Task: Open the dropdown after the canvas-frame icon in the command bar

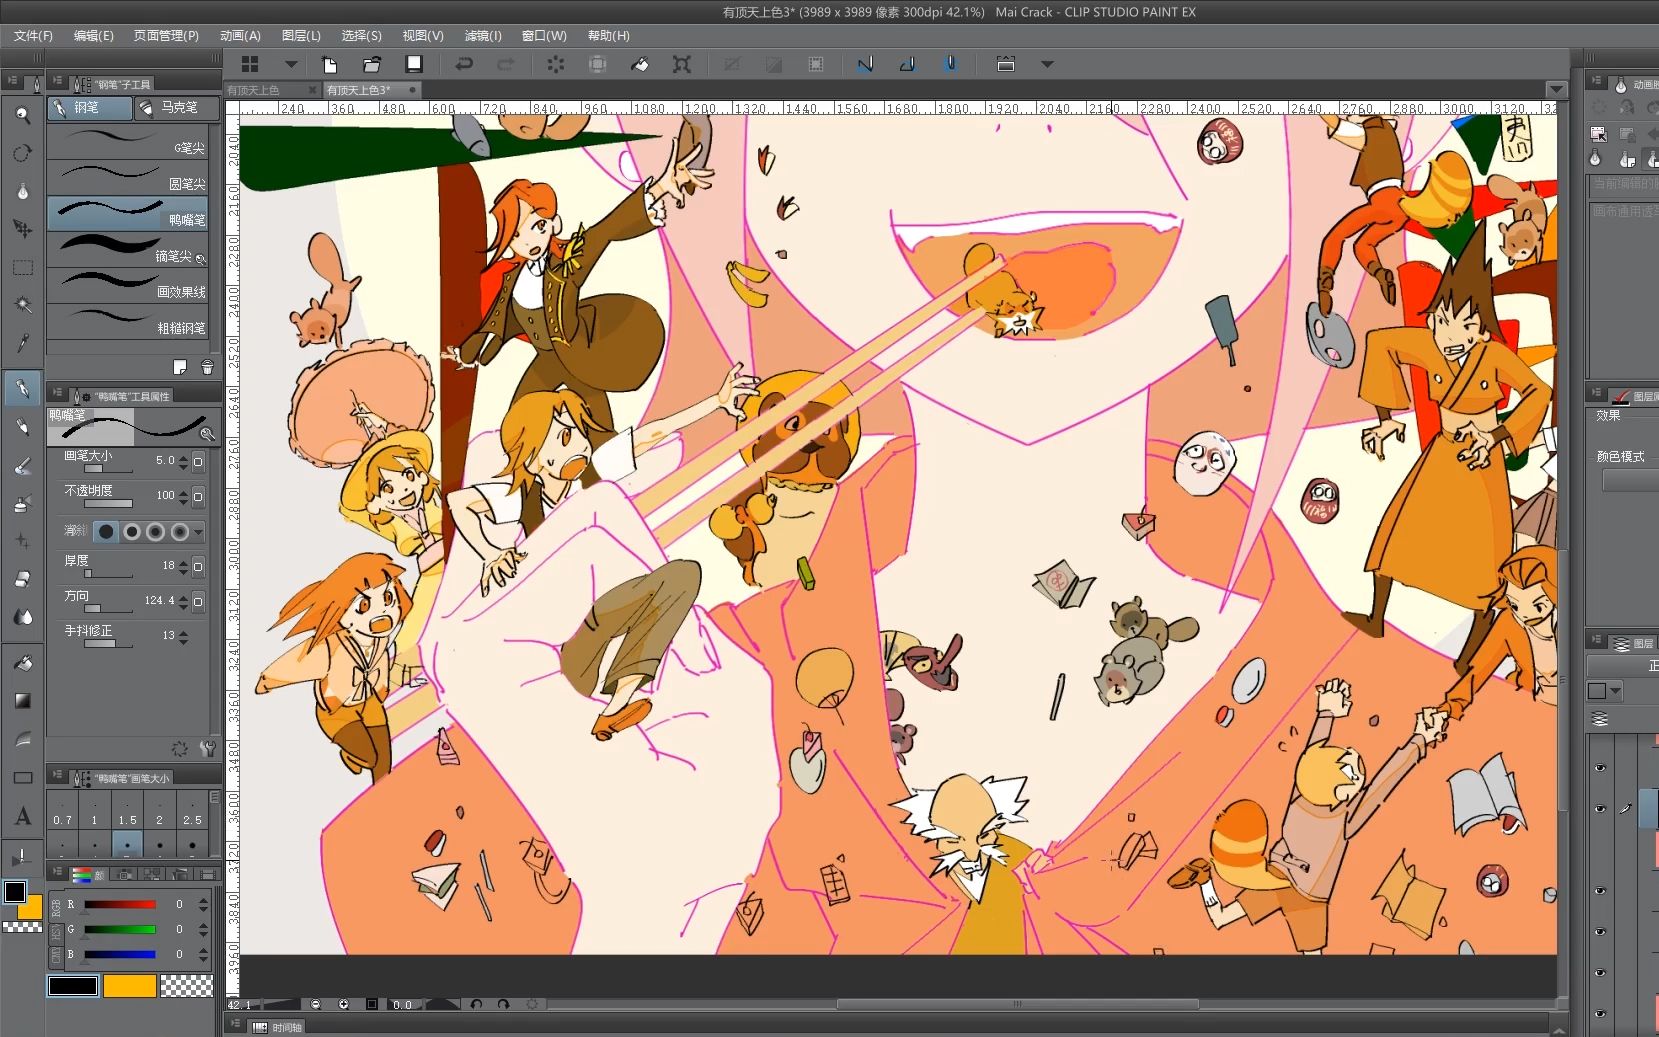Action: (1047, 64)
